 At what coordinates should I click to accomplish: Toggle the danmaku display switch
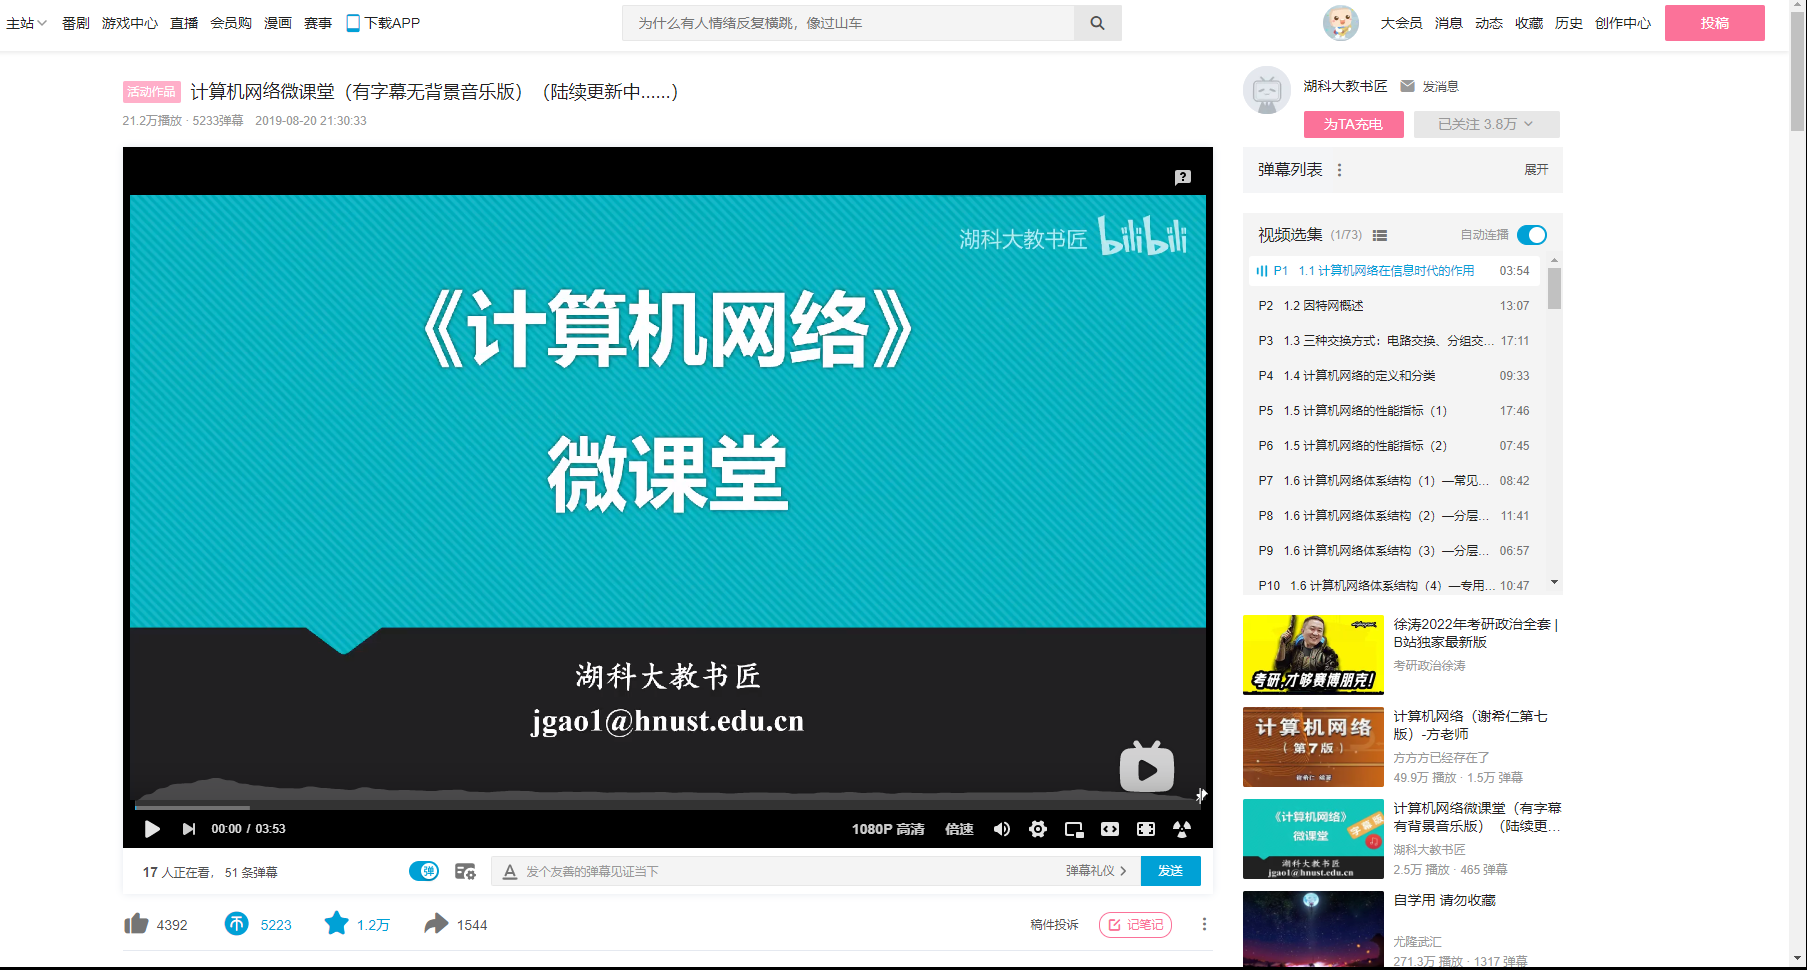tap(424, 871)
